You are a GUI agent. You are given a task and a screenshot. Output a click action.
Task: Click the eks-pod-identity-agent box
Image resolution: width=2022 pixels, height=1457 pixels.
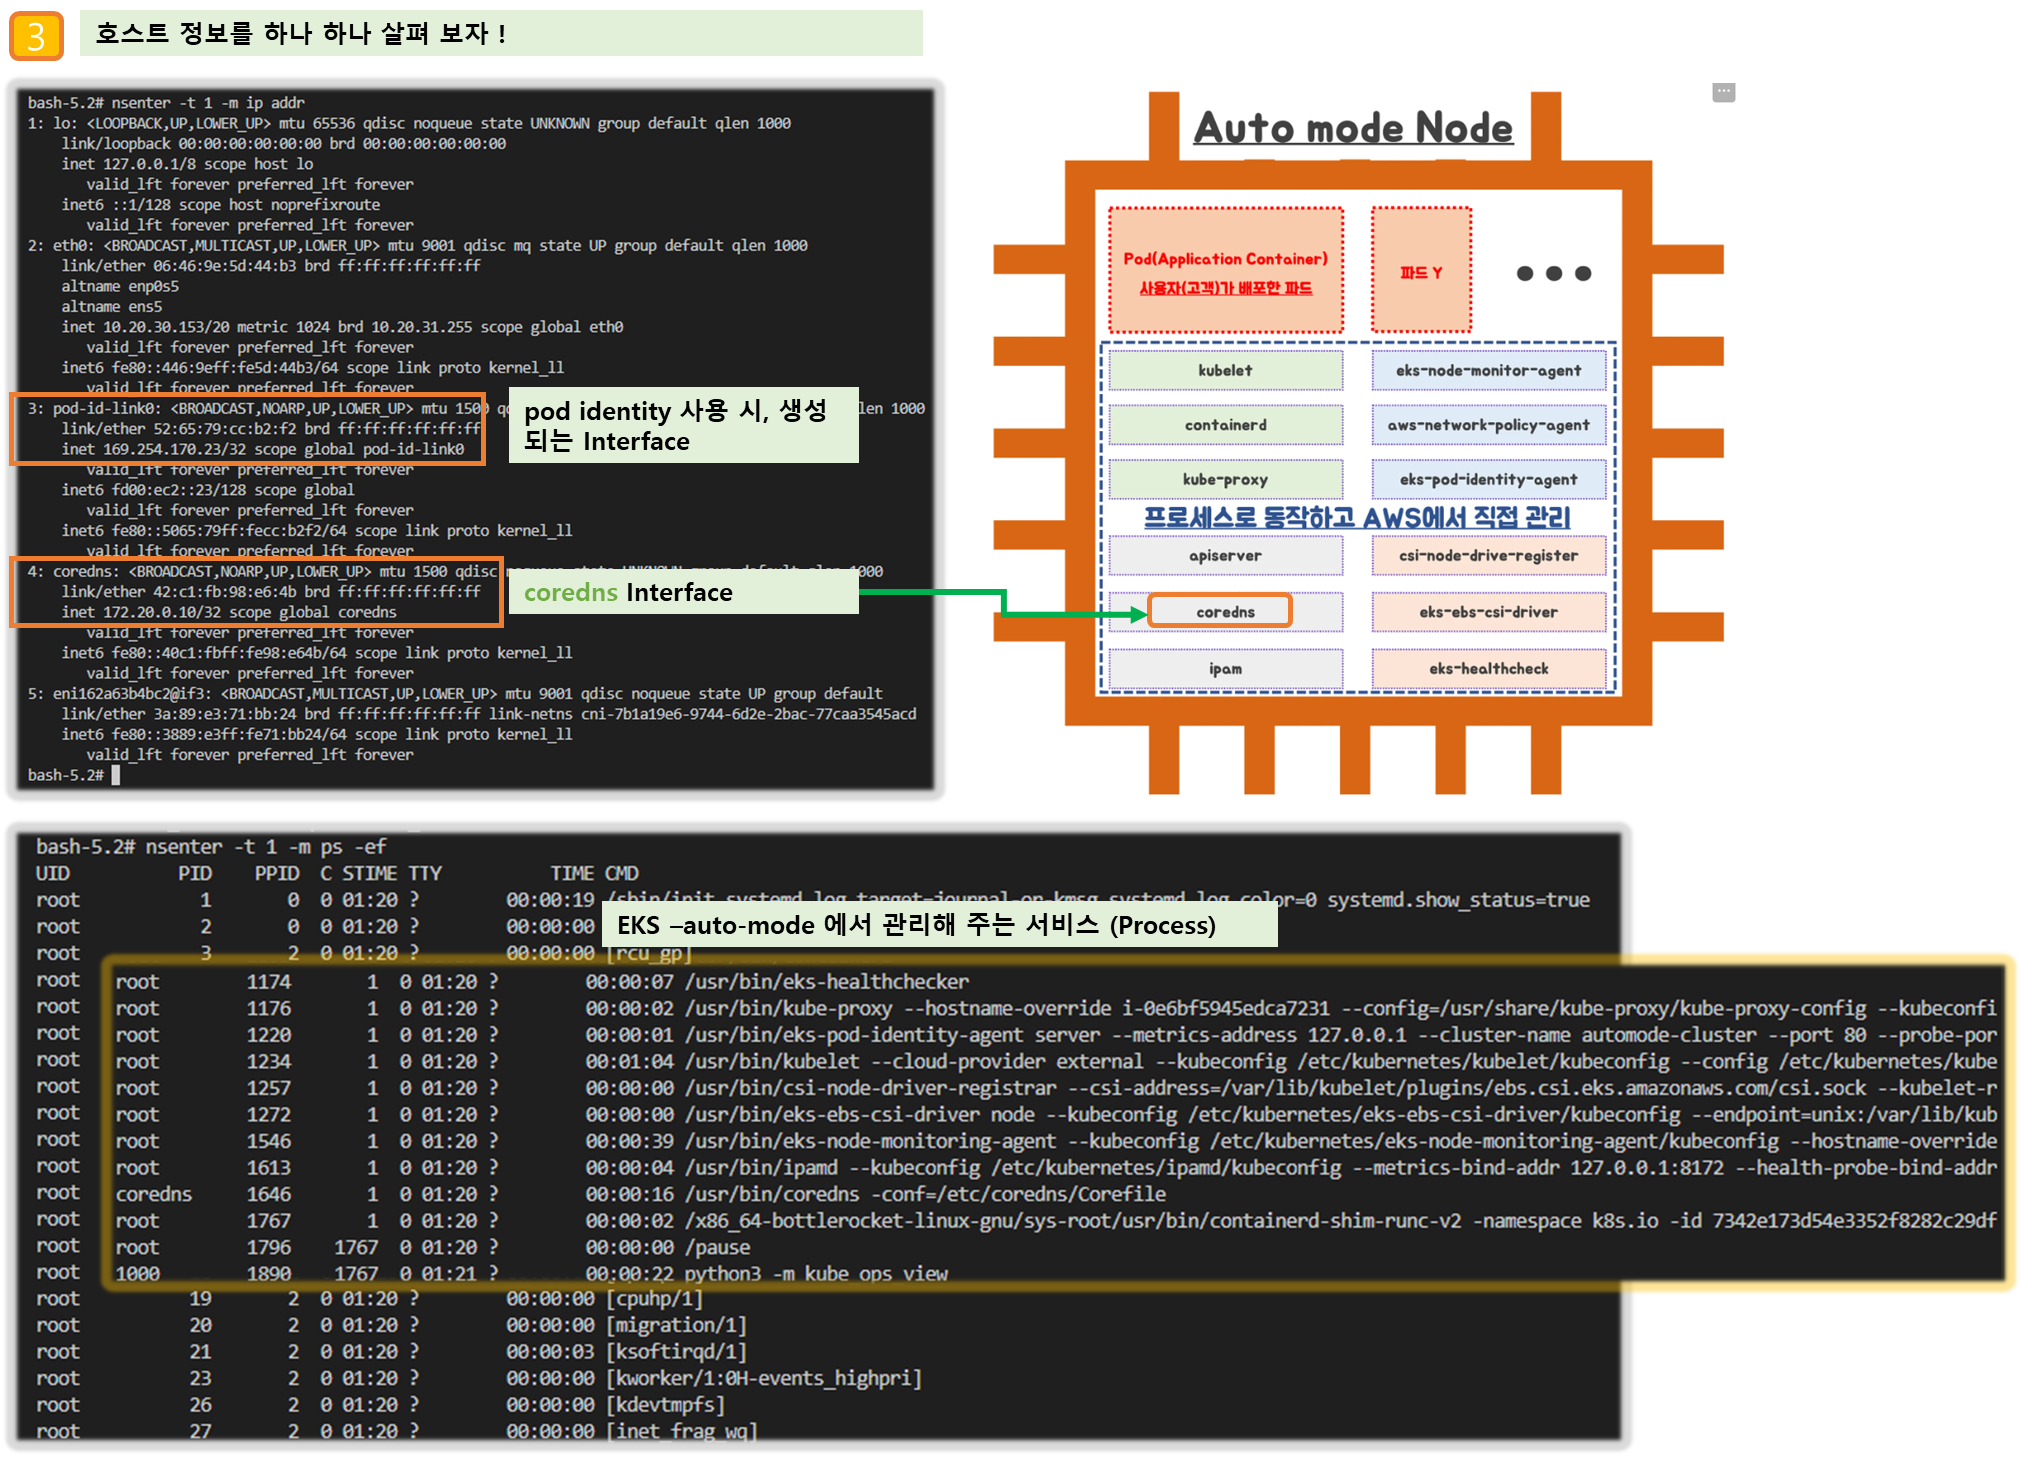pos(1488,479)
